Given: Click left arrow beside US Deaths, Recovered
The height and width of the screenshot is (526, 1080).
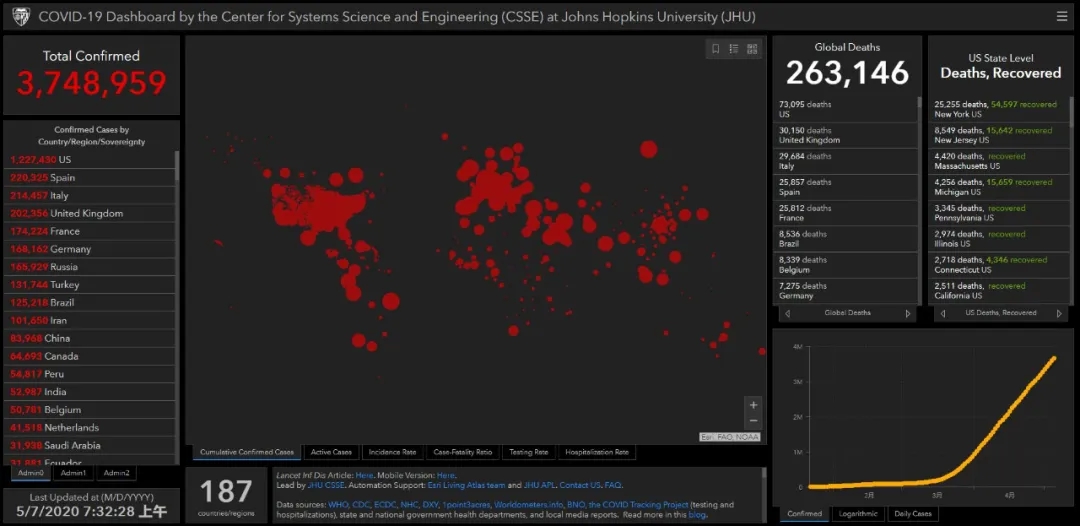Looking at the screenshot, I should pos(942,313).
